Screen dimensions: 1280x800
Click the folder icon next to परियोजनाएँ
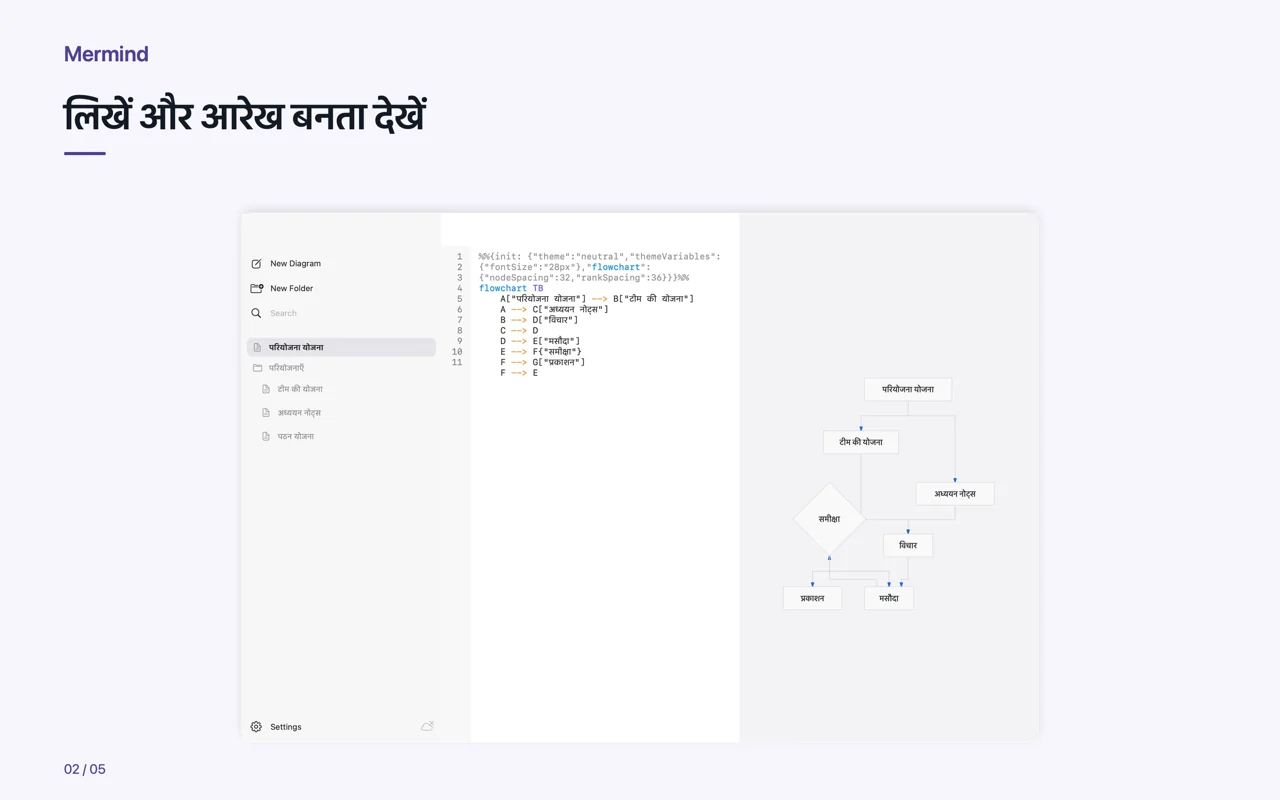[257, 368]
